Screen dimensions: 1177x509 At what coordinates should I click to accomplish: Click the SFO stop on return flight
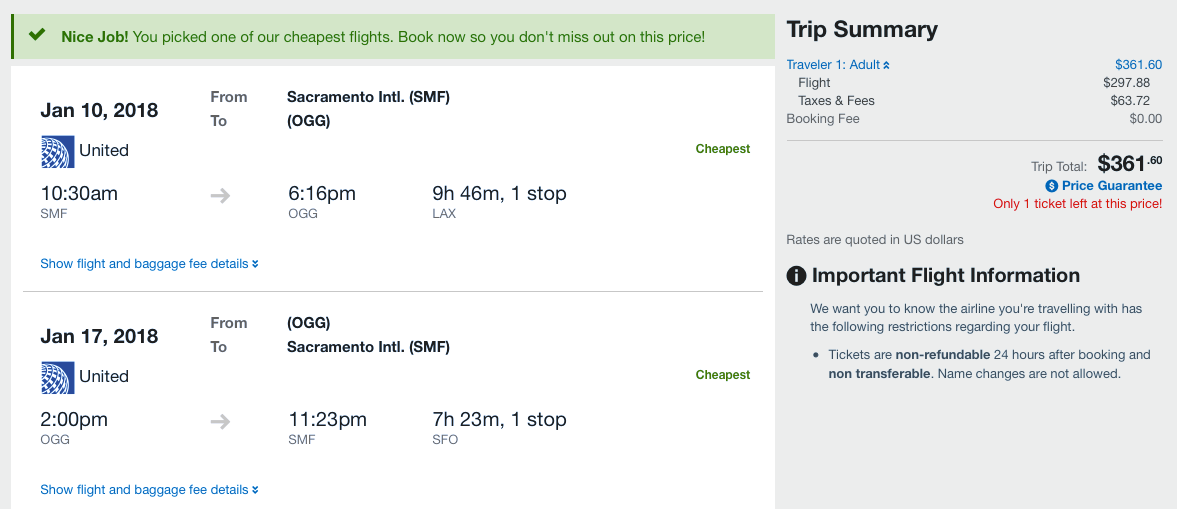coord(445,440)
